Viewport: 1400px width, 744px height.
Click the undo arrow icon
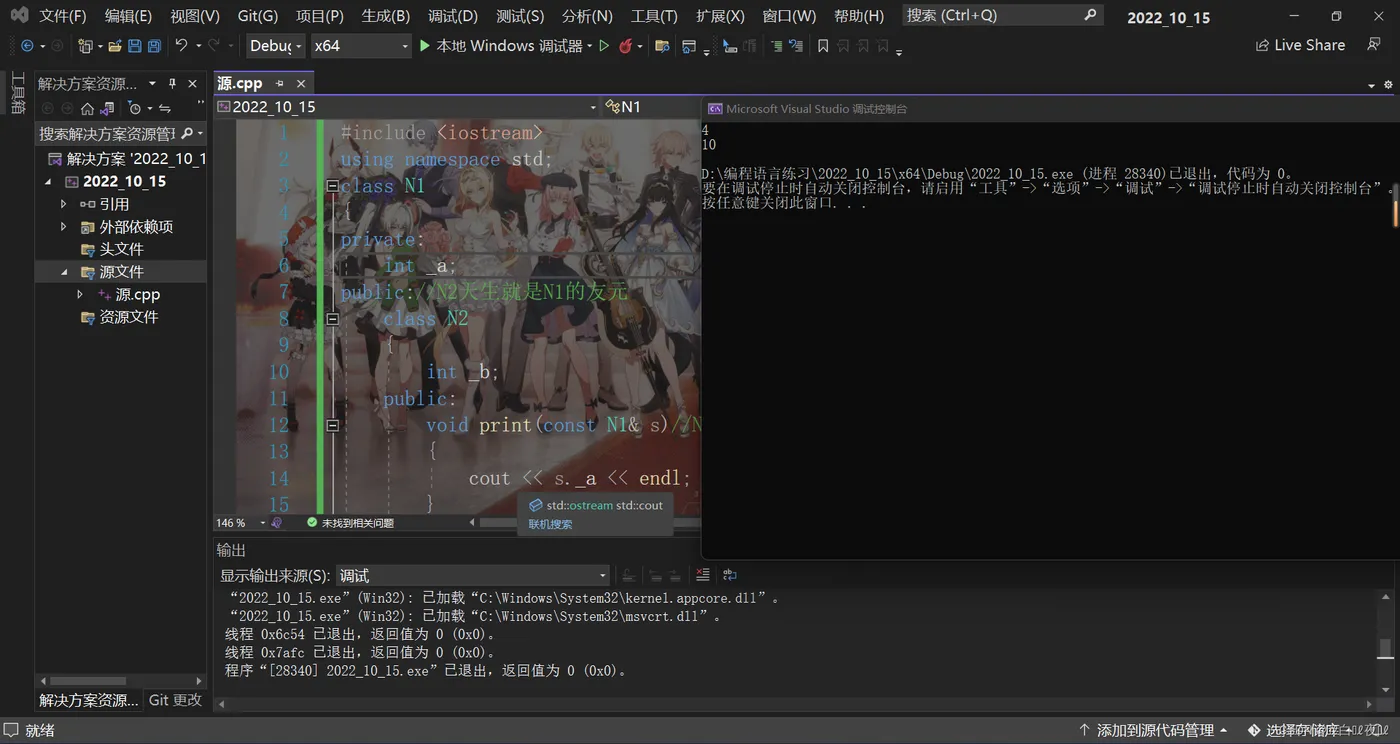pos(181,46)
